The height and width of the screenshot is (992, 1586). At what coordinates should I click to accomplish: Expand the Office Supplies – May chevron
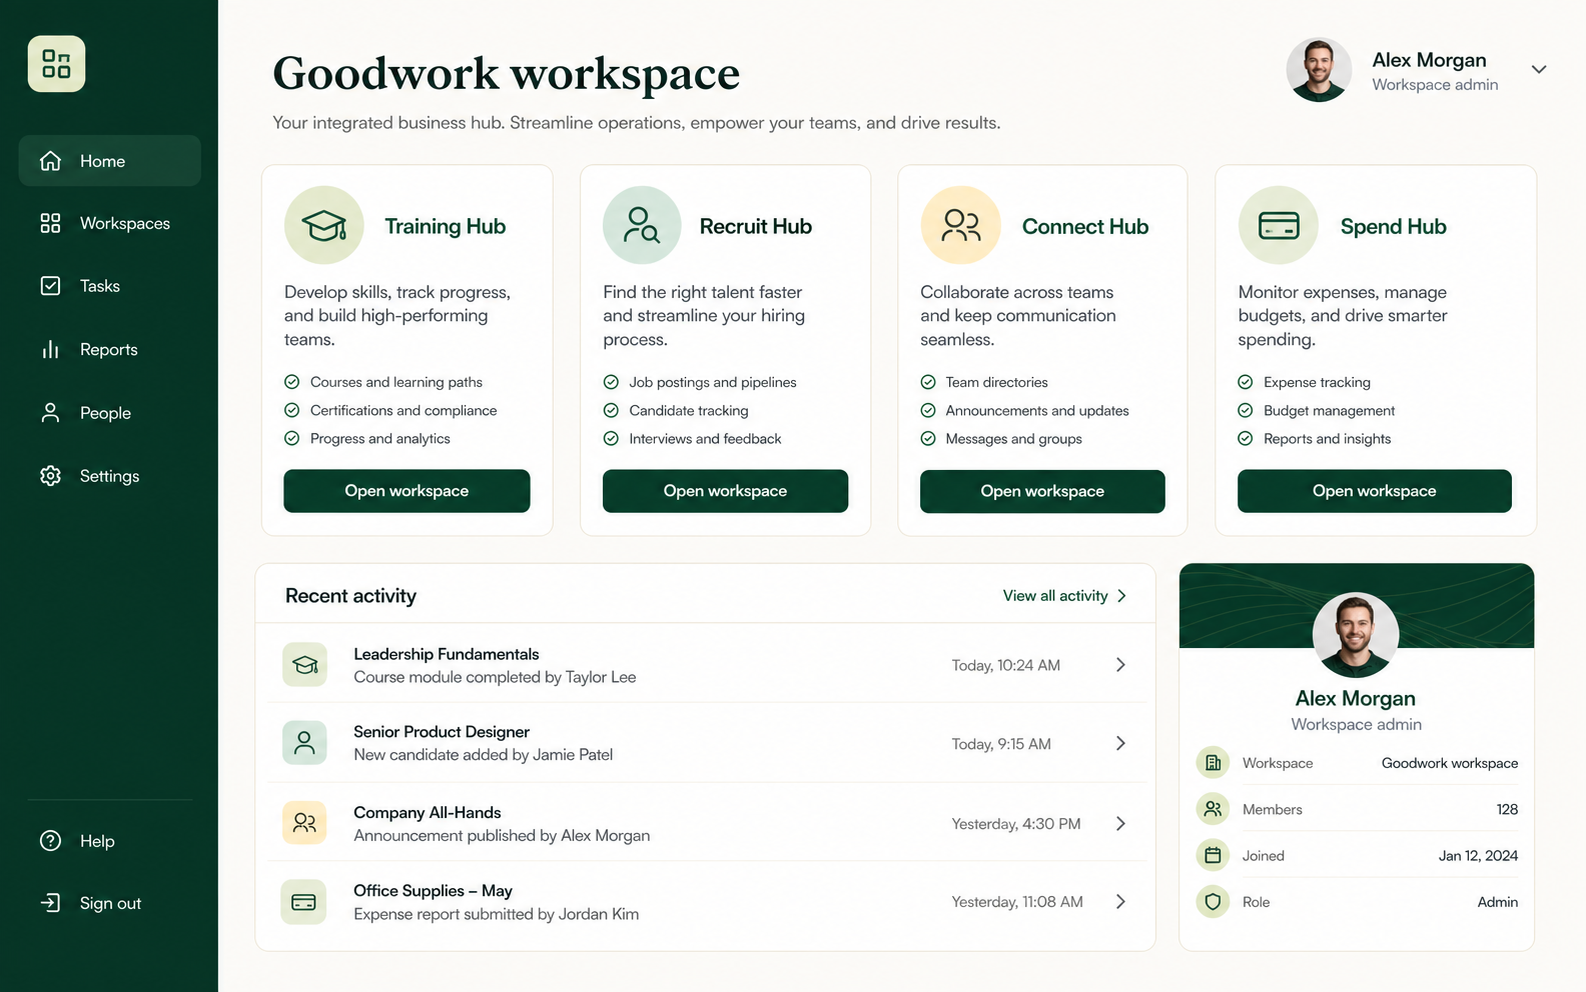pyautogui.click(x=1121, y=902)
